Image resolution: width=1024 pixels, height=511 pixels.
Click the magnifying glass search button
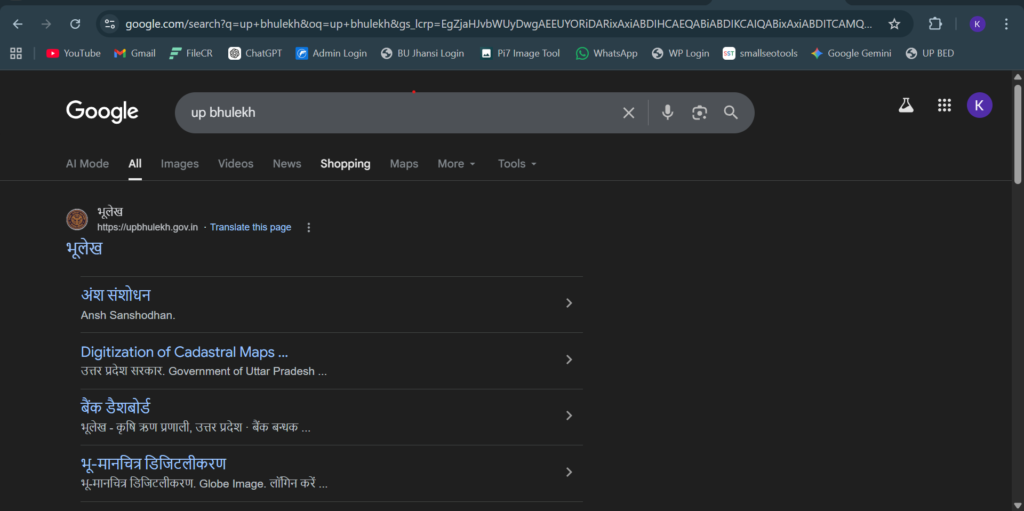(x=731, y=113)
